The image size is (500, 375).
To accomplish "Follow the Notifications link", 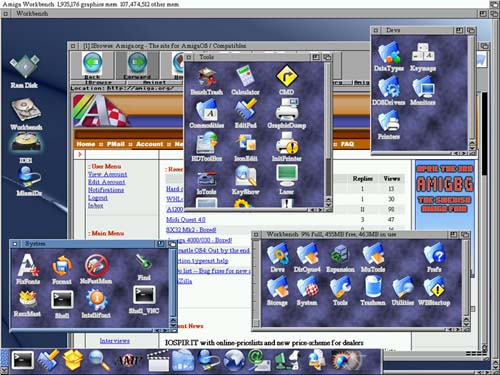I will click(x=106, y=190).
